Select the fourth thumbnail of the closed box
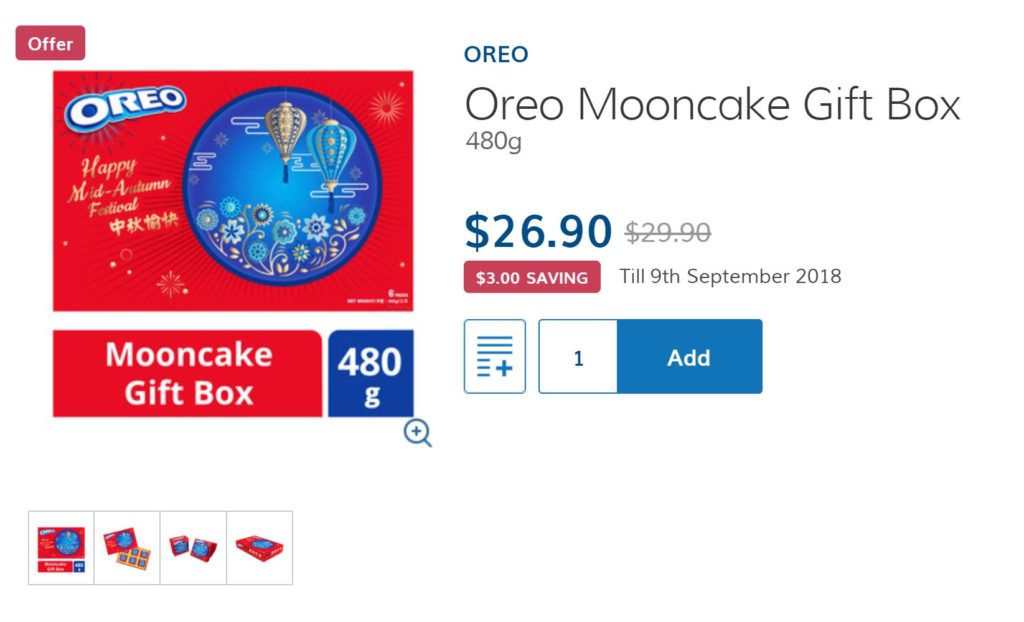The height and width of the screenshot is (622, 1024). (259, 548)
